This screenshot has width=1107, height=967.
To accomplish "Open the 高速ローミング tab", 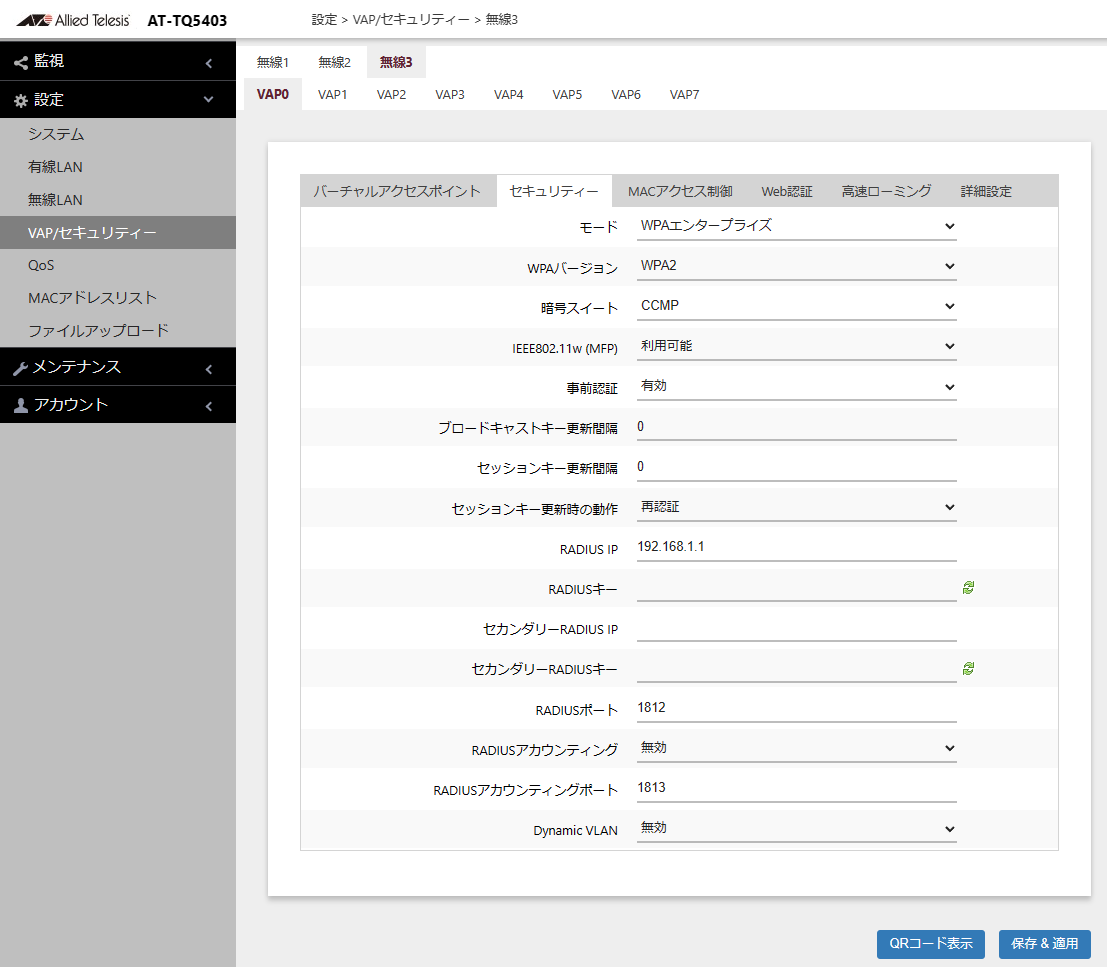I will click(x=886, y=191).
